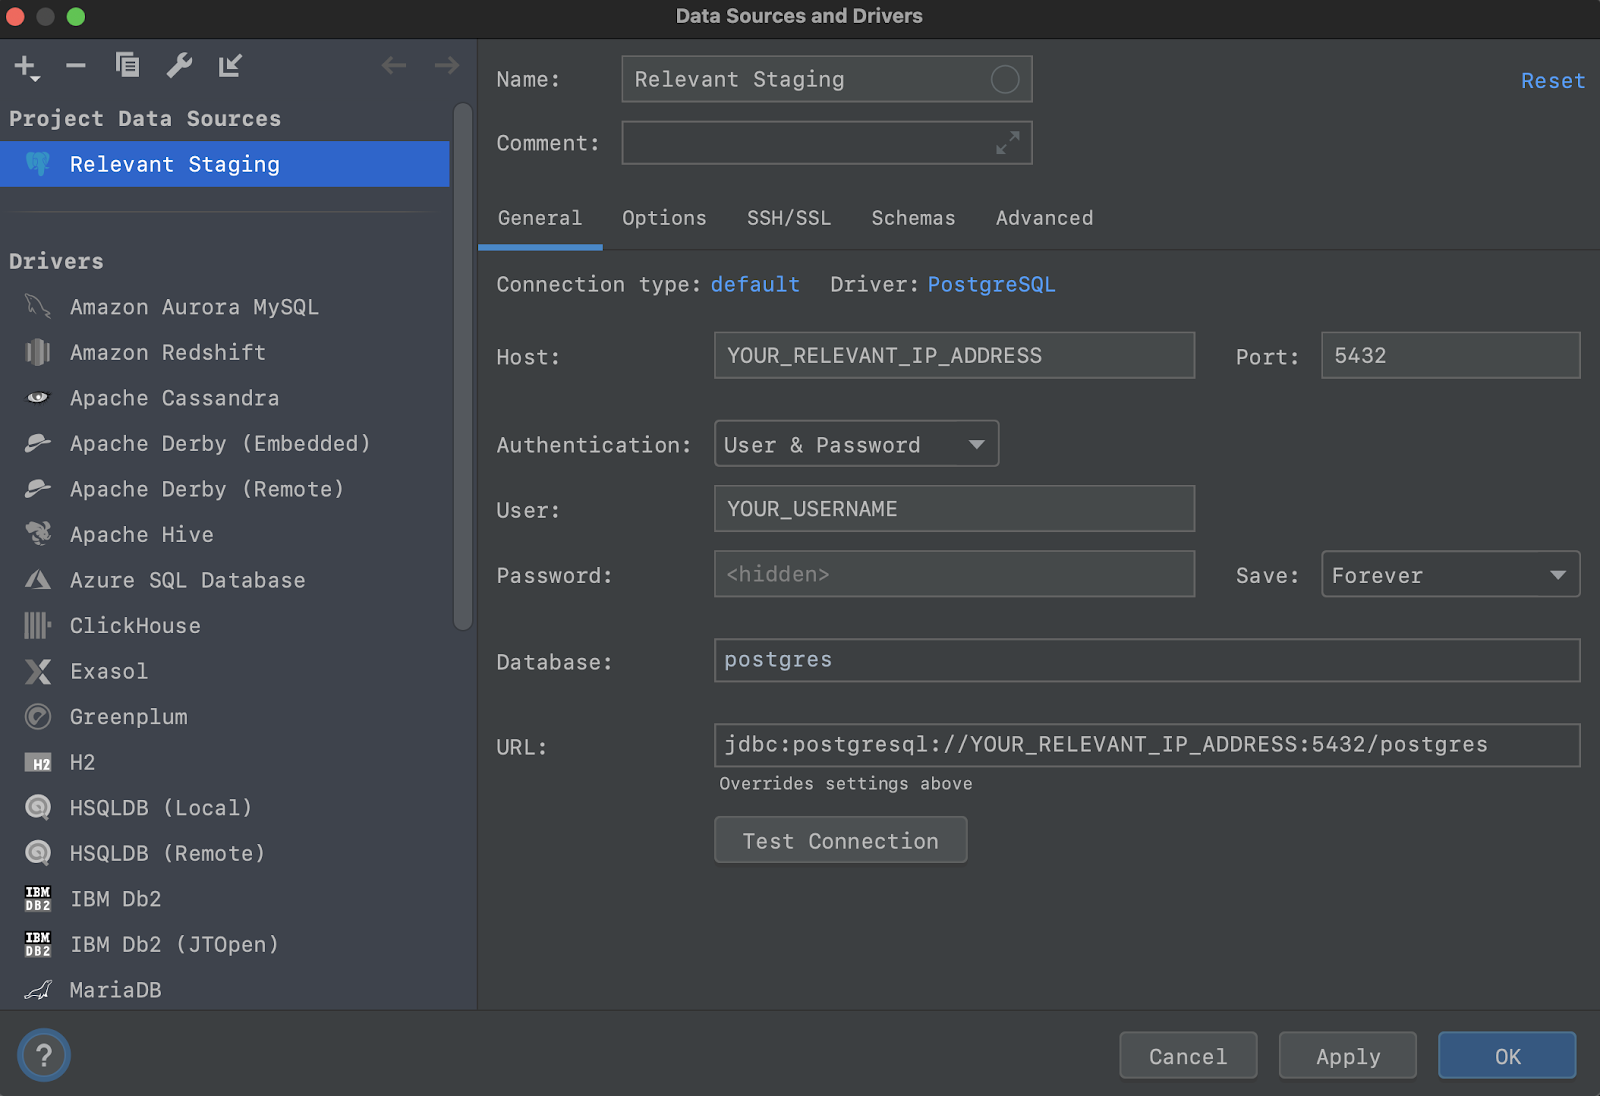The width and height of the screenshot is (1600, 1096).
Task: Select the Amazon Aurora MySQL driver
Action: [x=225, y=307]
